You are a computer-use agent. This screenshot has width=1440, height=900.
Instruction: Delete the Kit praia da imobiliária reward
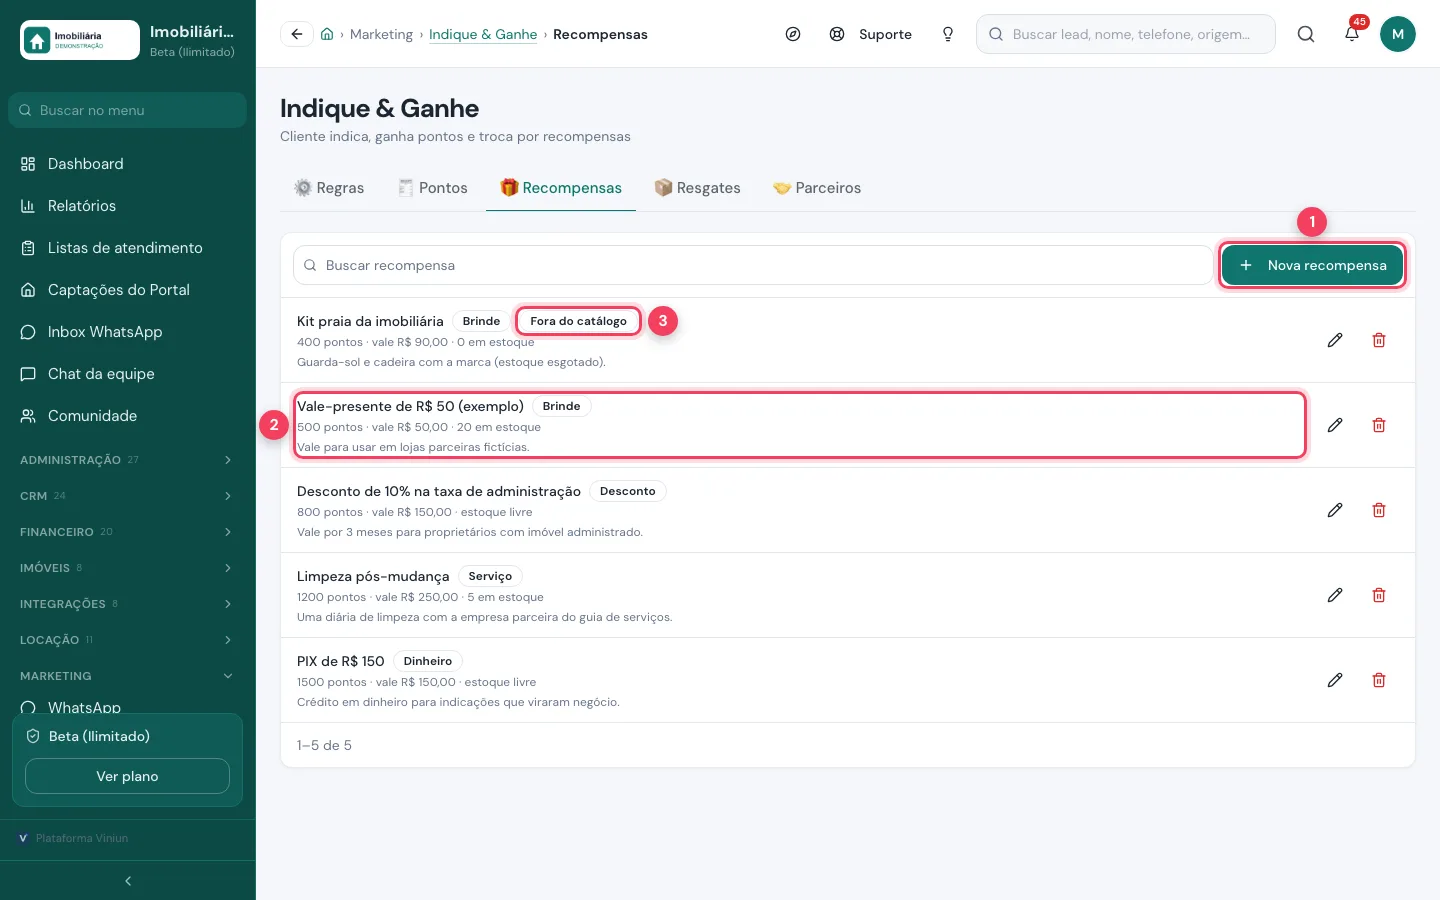[1379, 340]
